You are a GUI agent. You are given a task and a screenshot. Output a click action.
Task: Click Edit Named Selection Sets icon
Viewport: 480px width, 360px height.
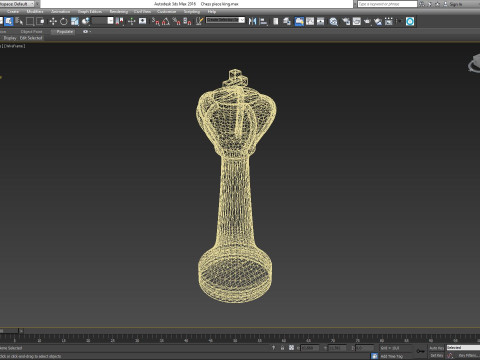click(199, 21)
